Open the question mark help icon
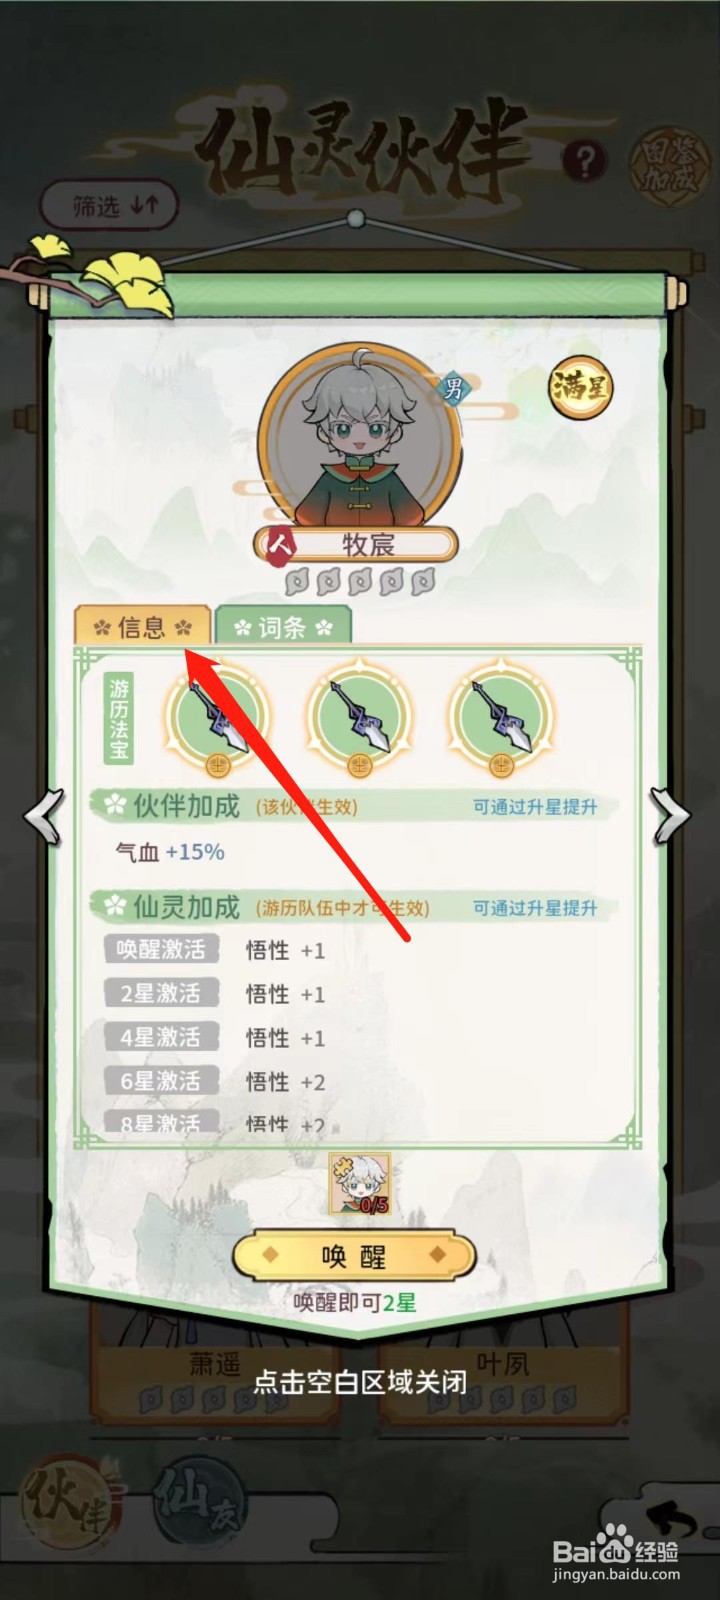This screenshot has width=720, height=1600. tap(585, 160)
